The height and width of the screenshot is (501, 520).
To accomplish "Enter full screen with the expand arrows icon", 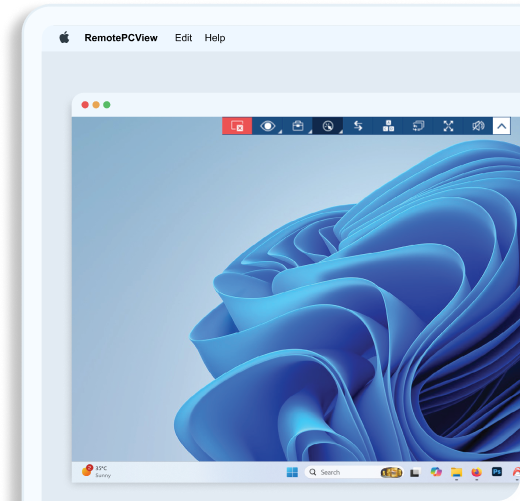I will [448, 126].
